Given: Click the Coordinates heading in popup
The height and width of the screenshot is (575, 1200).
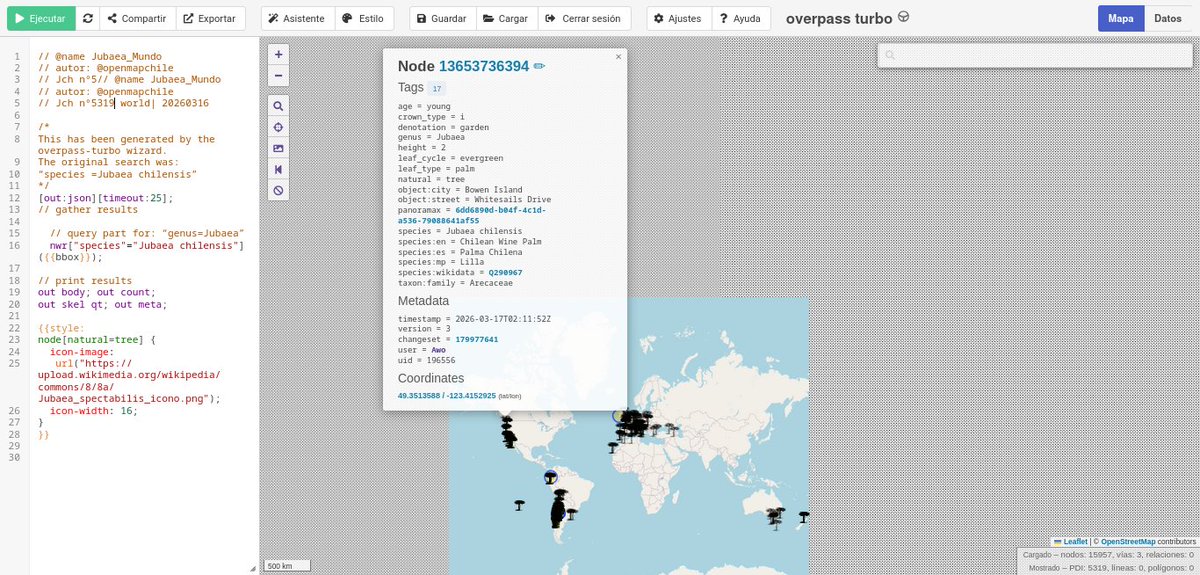Looking at the screenshot, I should coord(431,378).
